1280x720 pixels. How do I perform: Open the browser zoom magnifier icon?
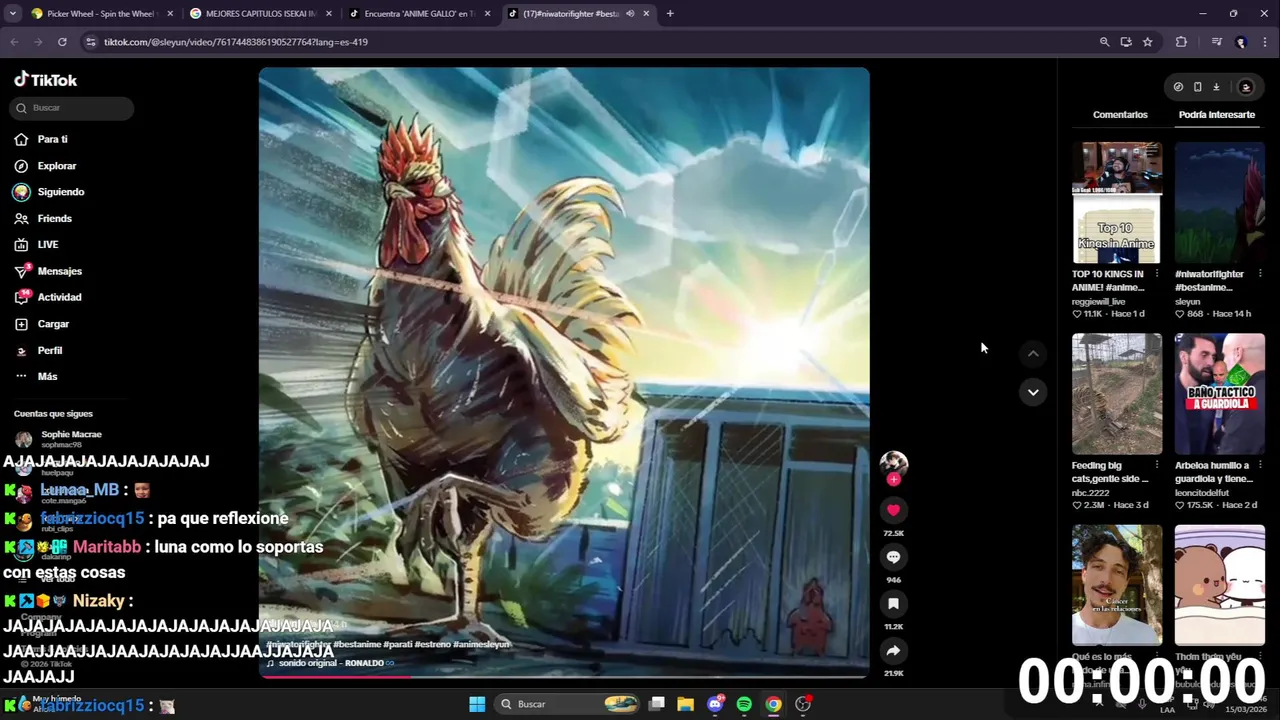tap(1104, 42)
